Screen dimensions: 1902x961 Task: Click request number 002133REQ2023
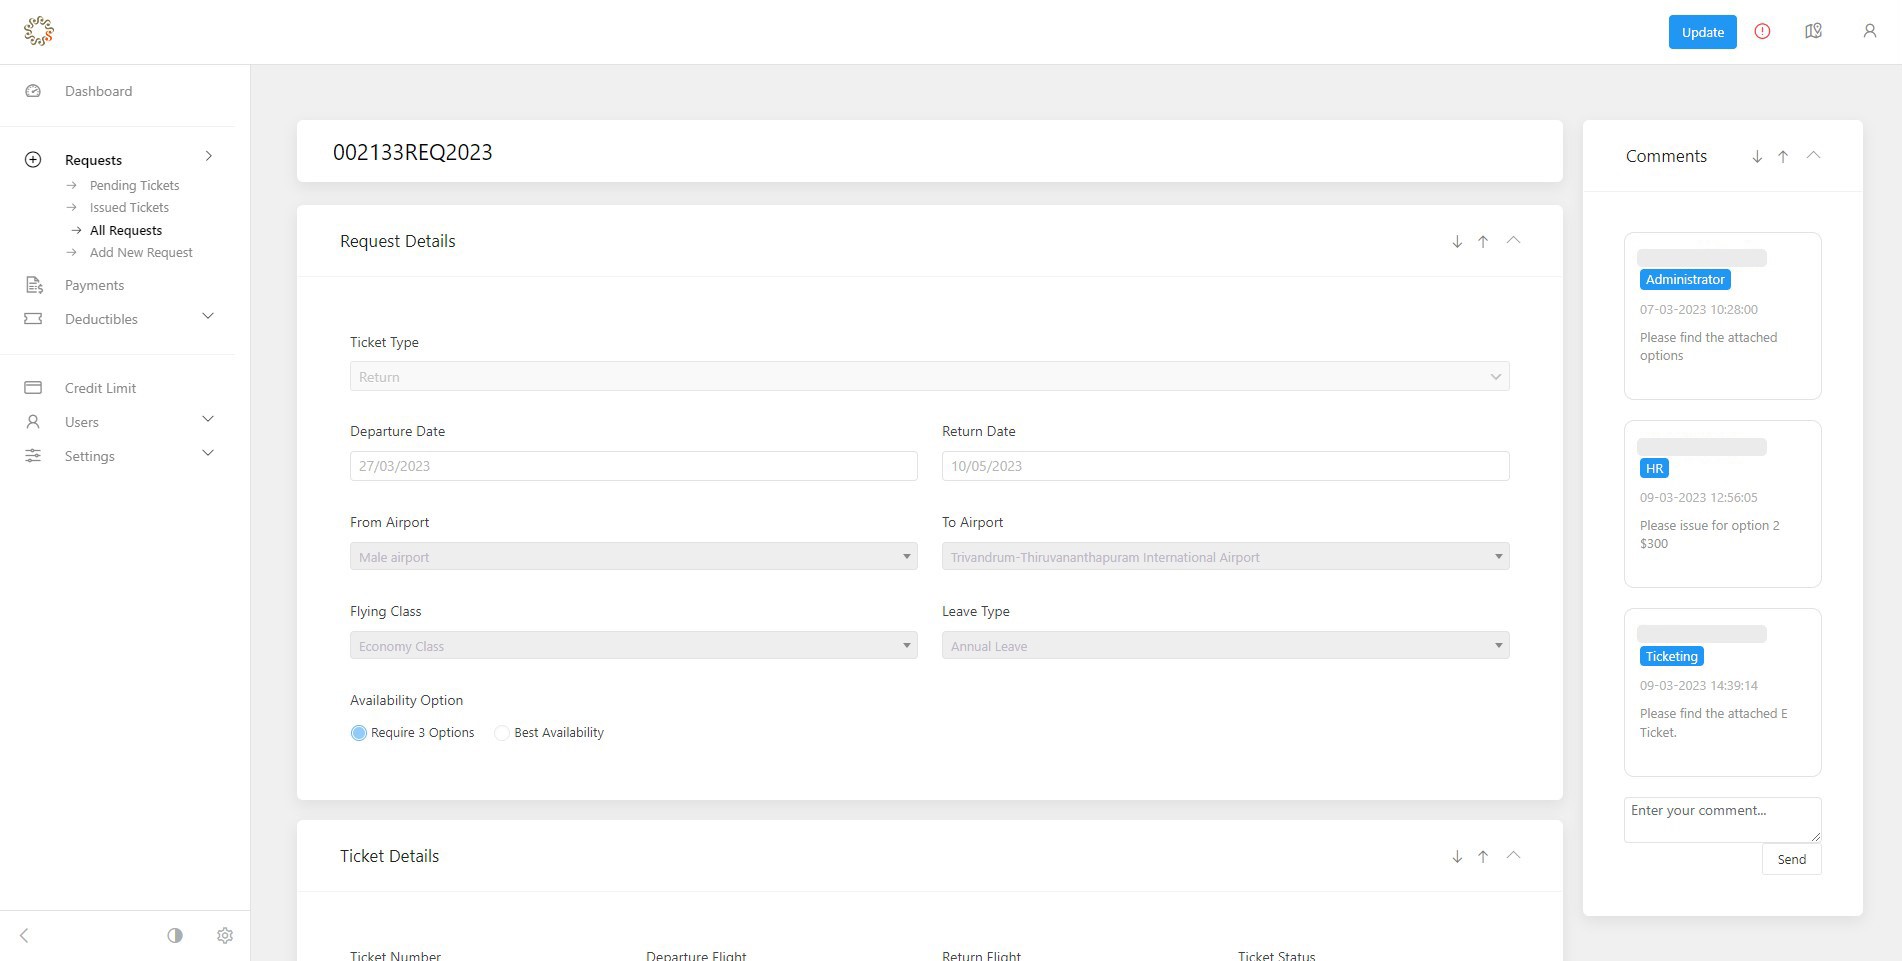tap(412, 152)
